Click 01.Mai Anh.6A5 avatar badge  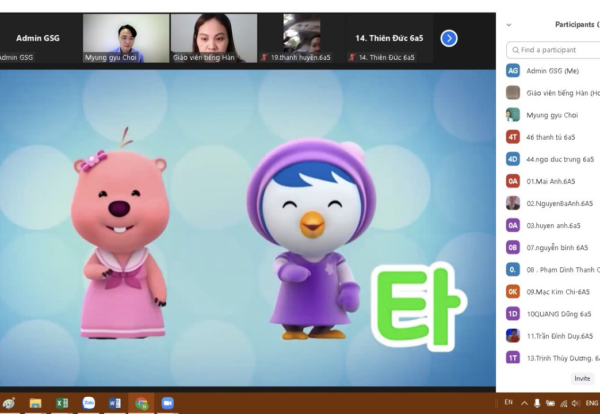512,181
